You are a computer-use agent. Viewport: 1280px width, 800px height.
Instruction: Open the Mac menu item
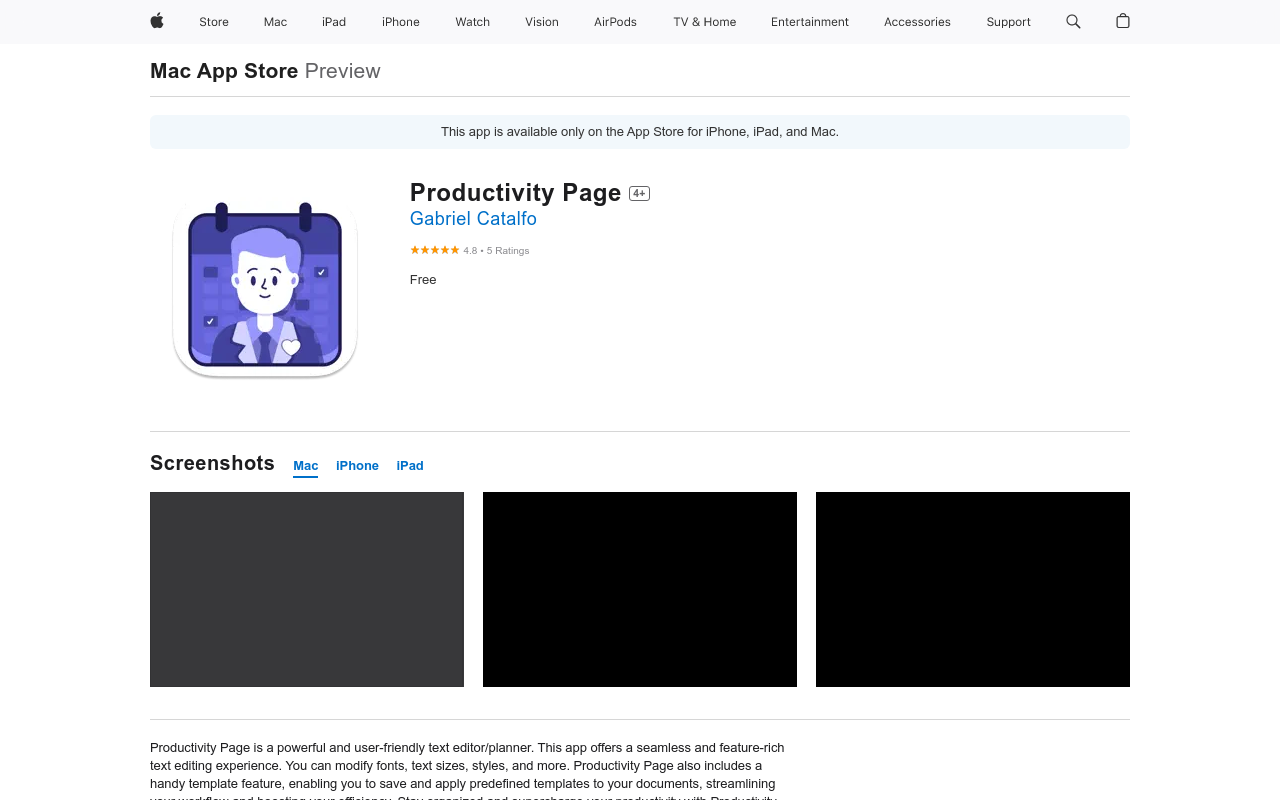pyautogui.click(x=275, y=22)
